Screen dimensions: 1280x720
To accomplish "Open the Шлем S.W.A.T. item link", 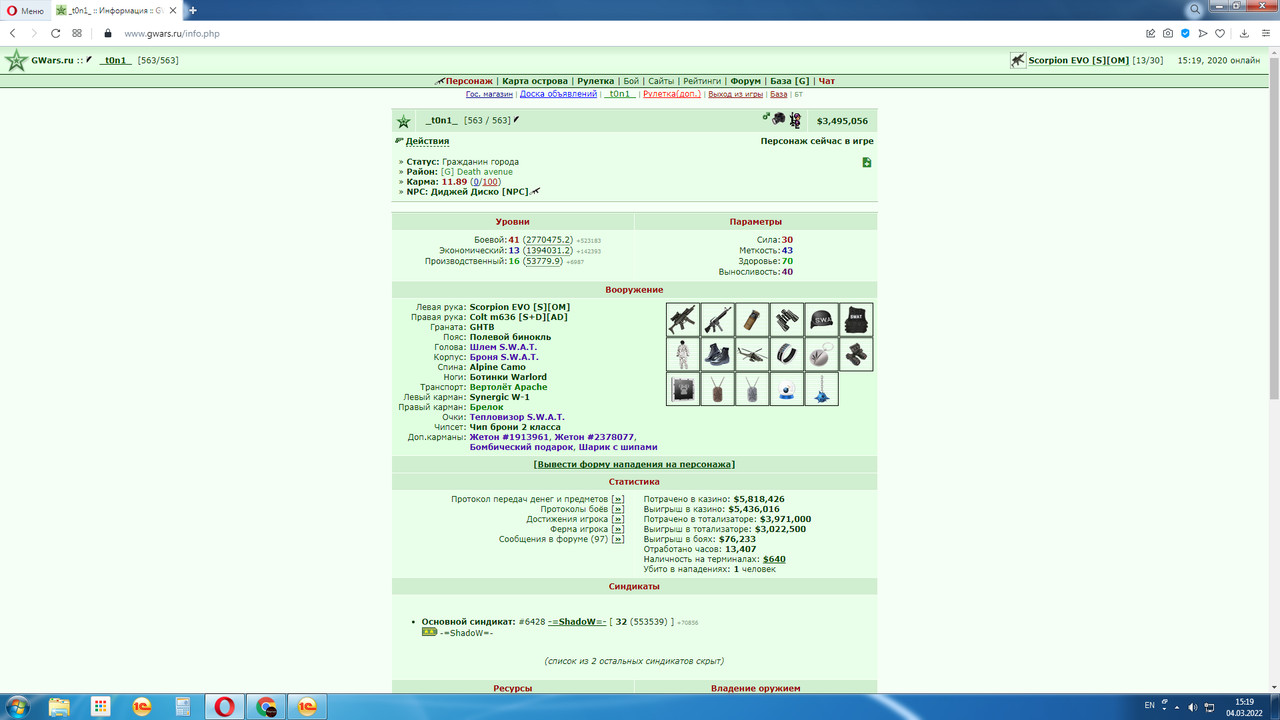I will pyautogui.click(x=503, y=347).
